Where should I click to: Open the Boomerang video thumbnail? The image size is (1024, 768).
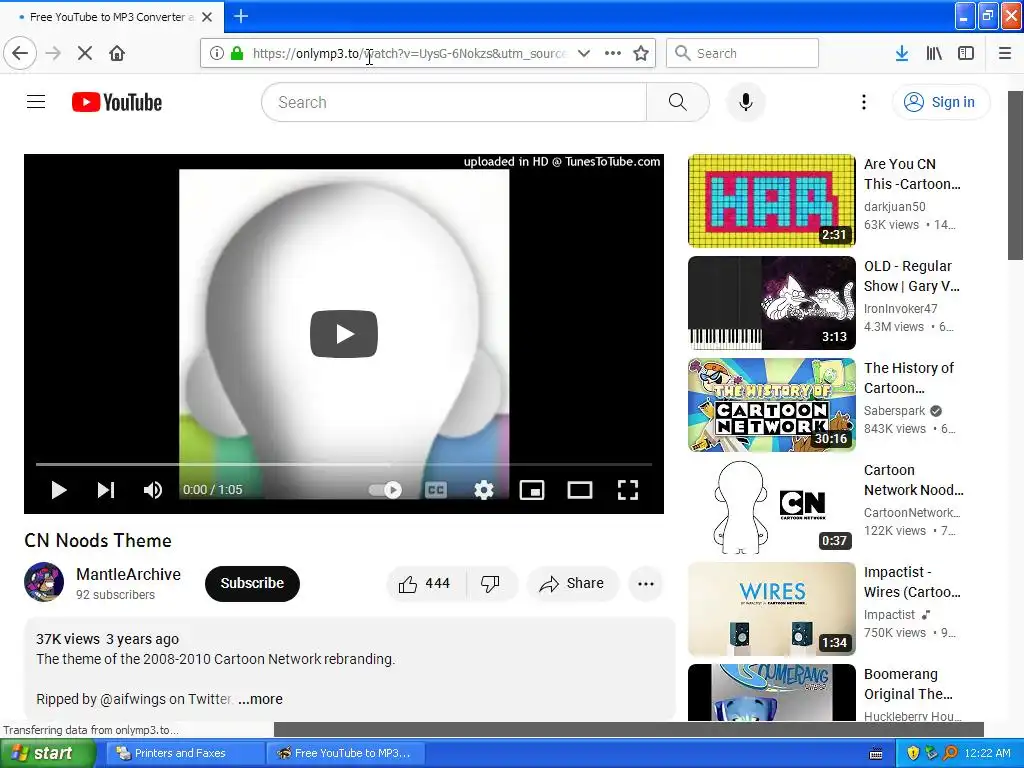pyautogui.click(x=771, y=693)
